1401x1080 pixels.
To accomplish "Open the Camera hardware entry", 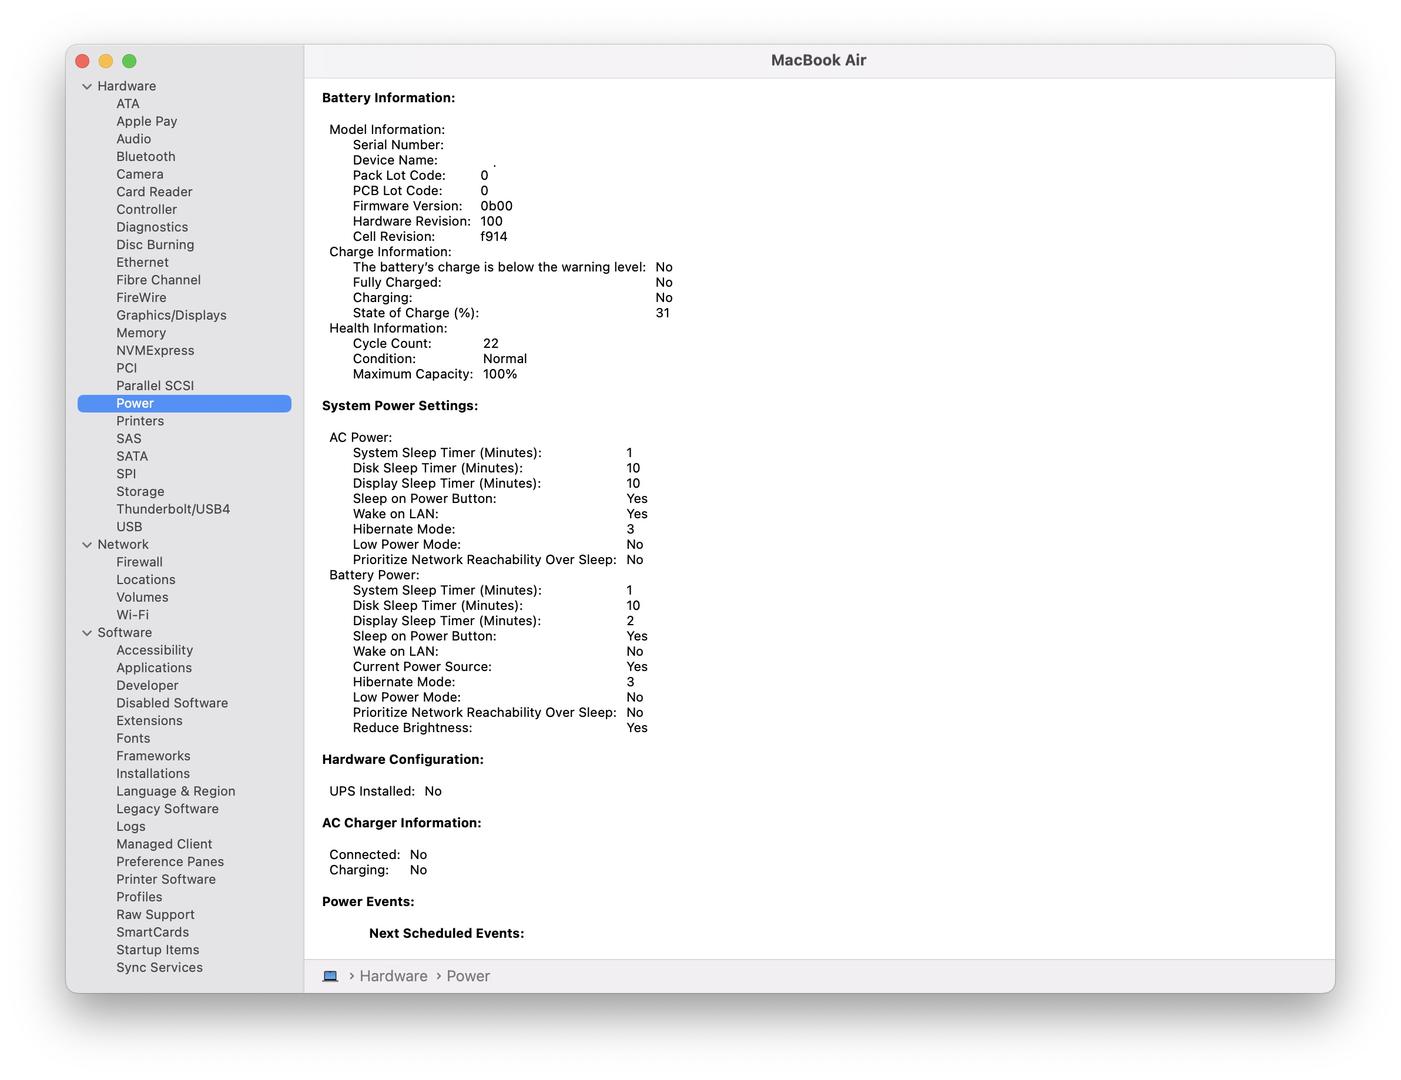I will pos(139,174).
